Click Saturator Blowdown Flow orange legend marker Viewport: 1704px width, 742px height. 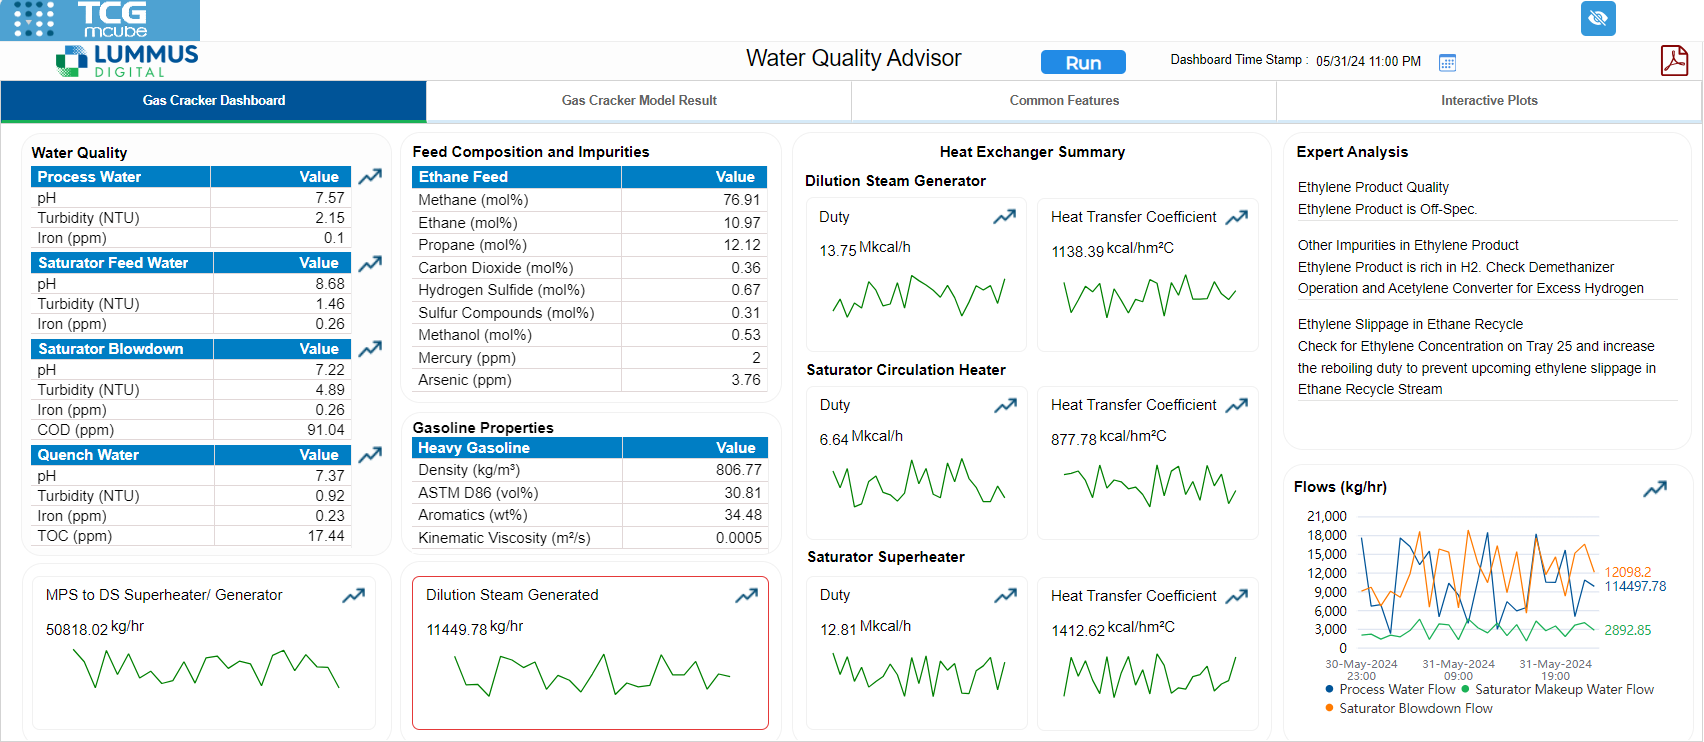click(x=1329, y=708)
